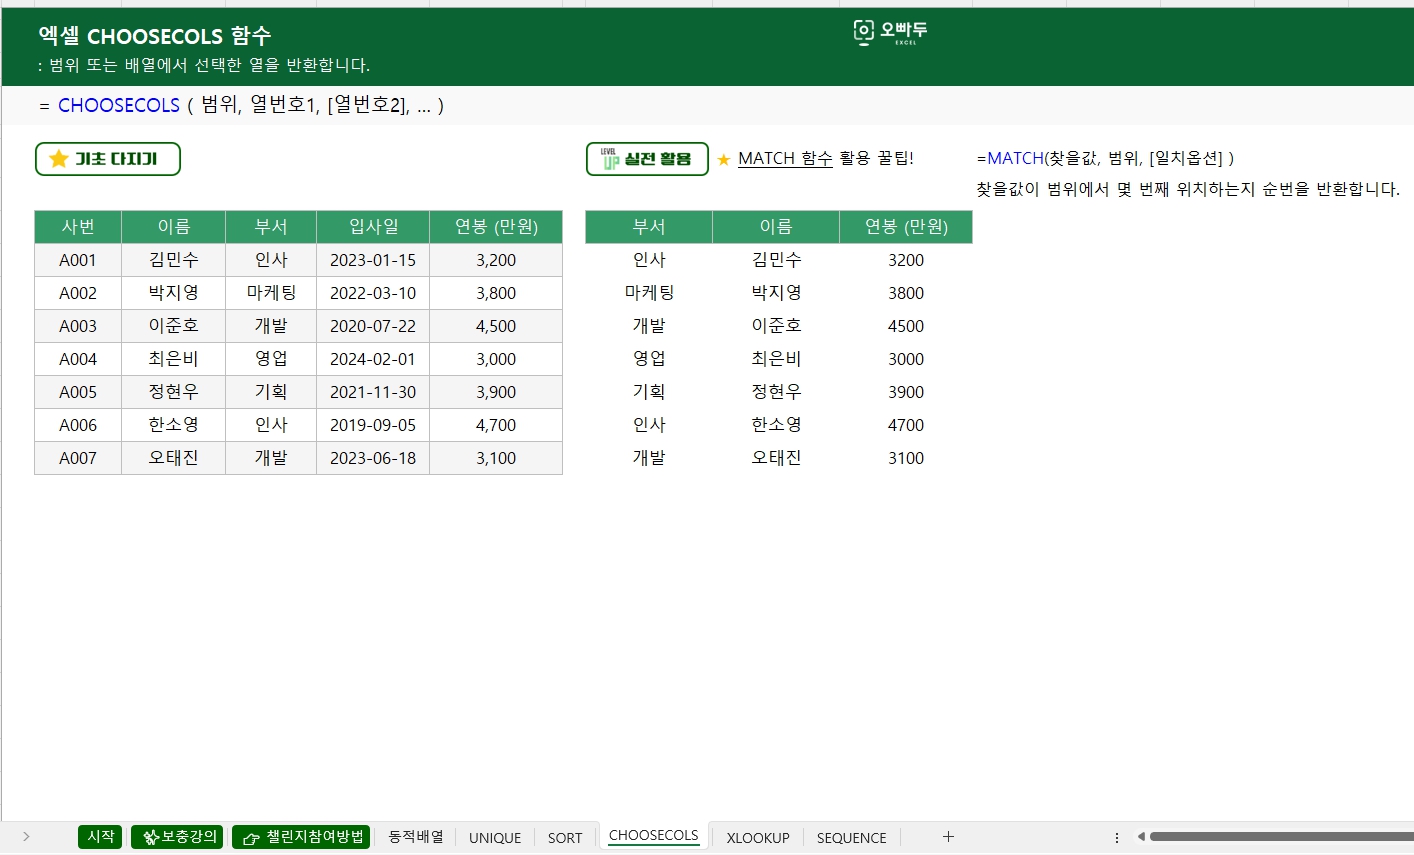Click the 오빠두 Excel logo in the banner
Image resolution: width=1414 pixels, height=855 pixels.
pyautogui.click(x=890, y=33)
